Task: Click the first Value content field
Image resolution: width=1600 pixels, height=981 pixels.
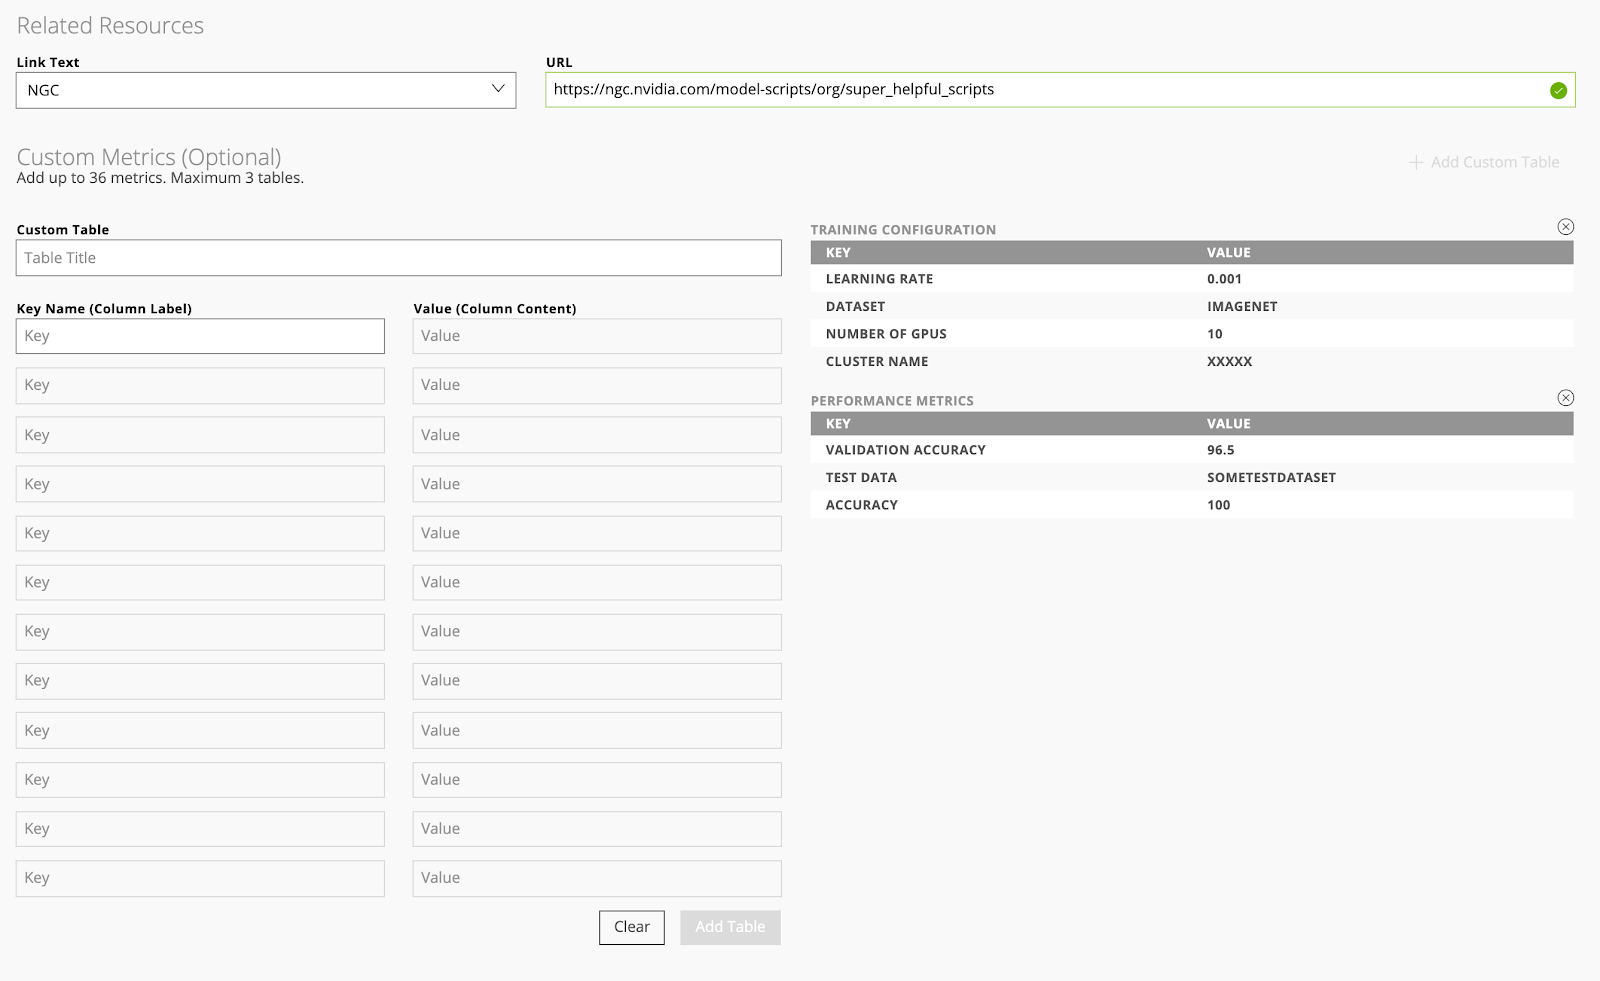Action: (596, 336)
